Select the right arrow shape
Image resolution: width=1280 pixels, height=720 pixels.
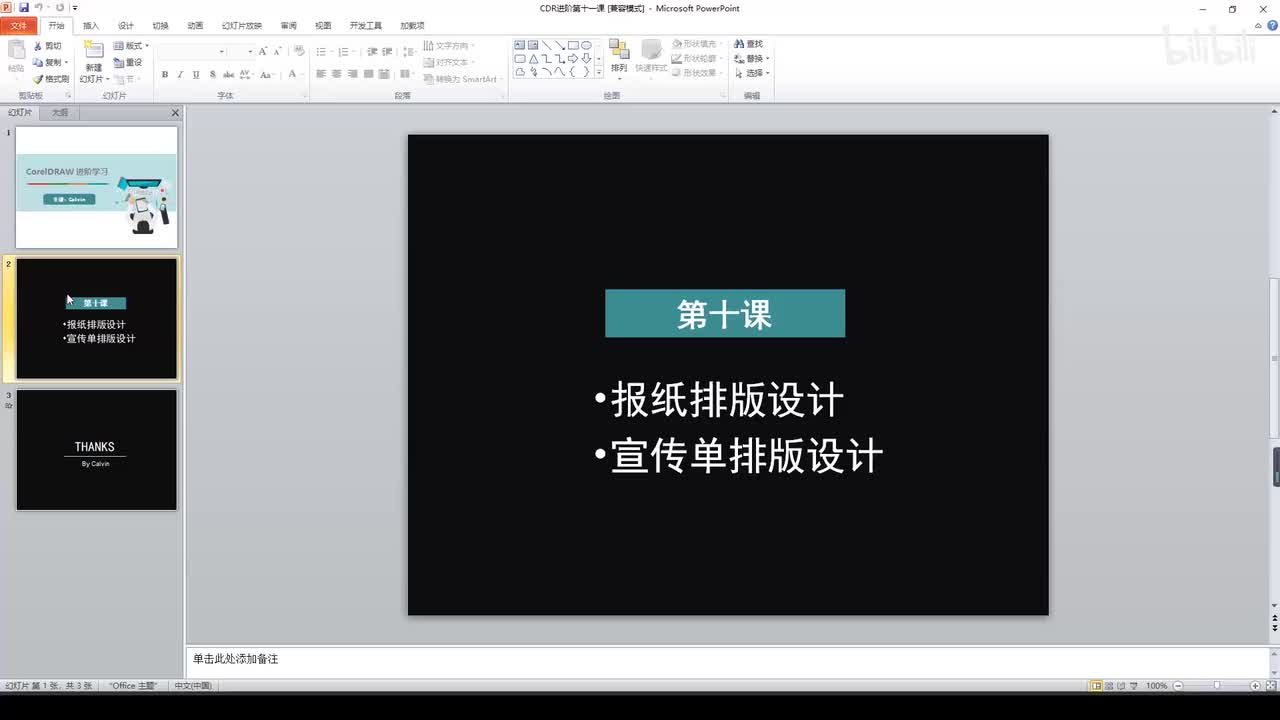click(x=573, y=59)
